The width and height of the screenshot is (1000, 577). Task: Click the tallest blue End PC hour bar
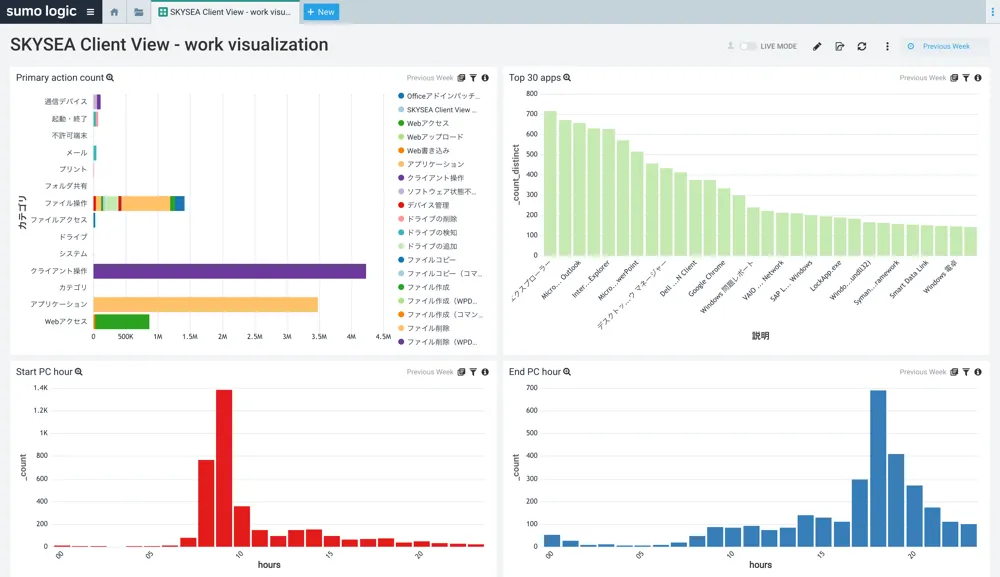coord(878,468)
